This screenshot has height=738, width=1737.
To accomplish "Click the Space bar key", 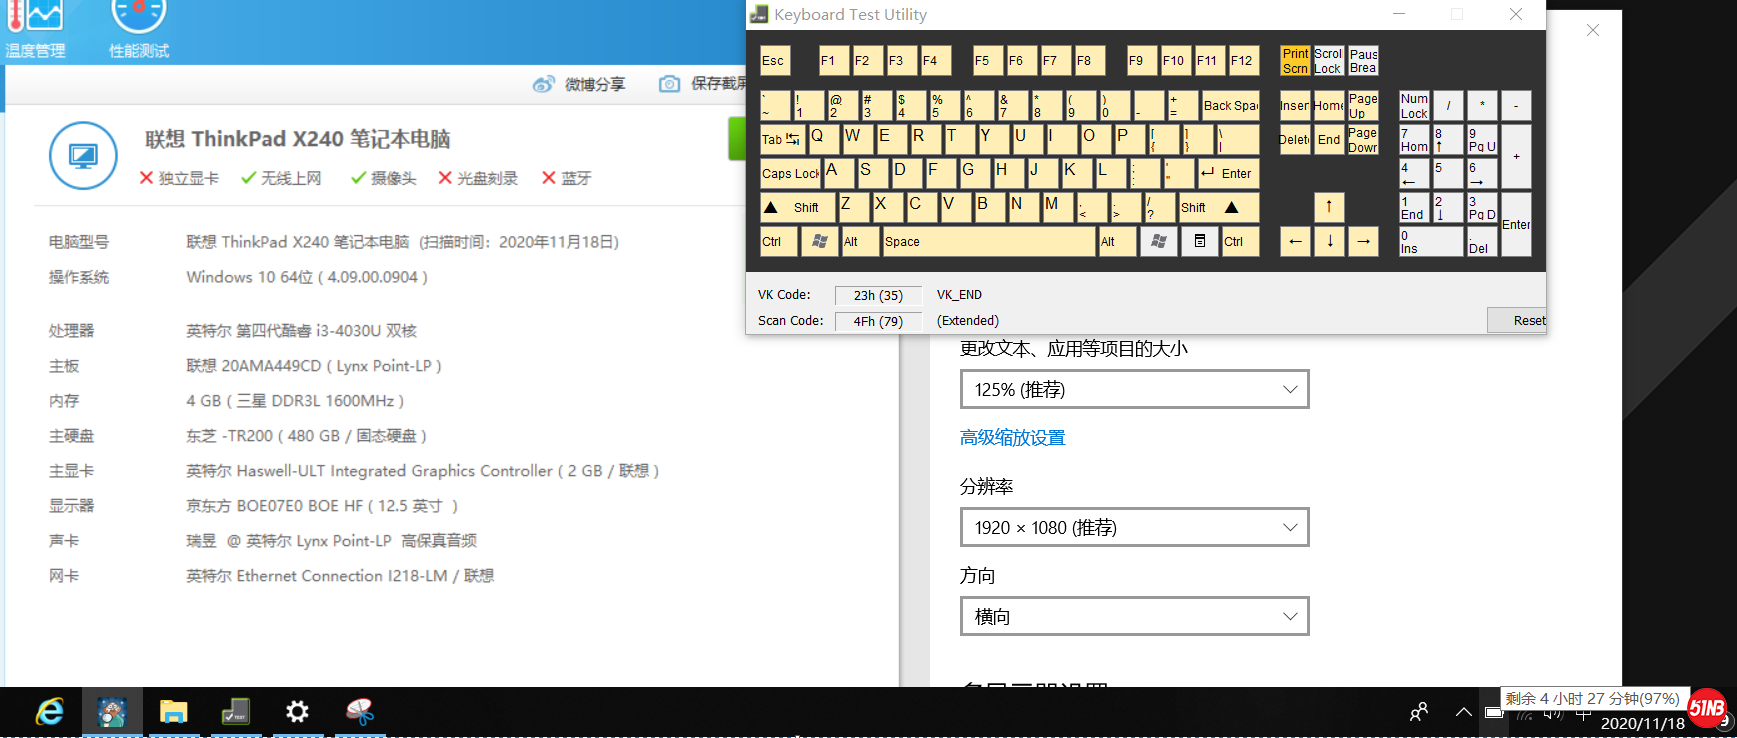I will click(x=988, y=241).
